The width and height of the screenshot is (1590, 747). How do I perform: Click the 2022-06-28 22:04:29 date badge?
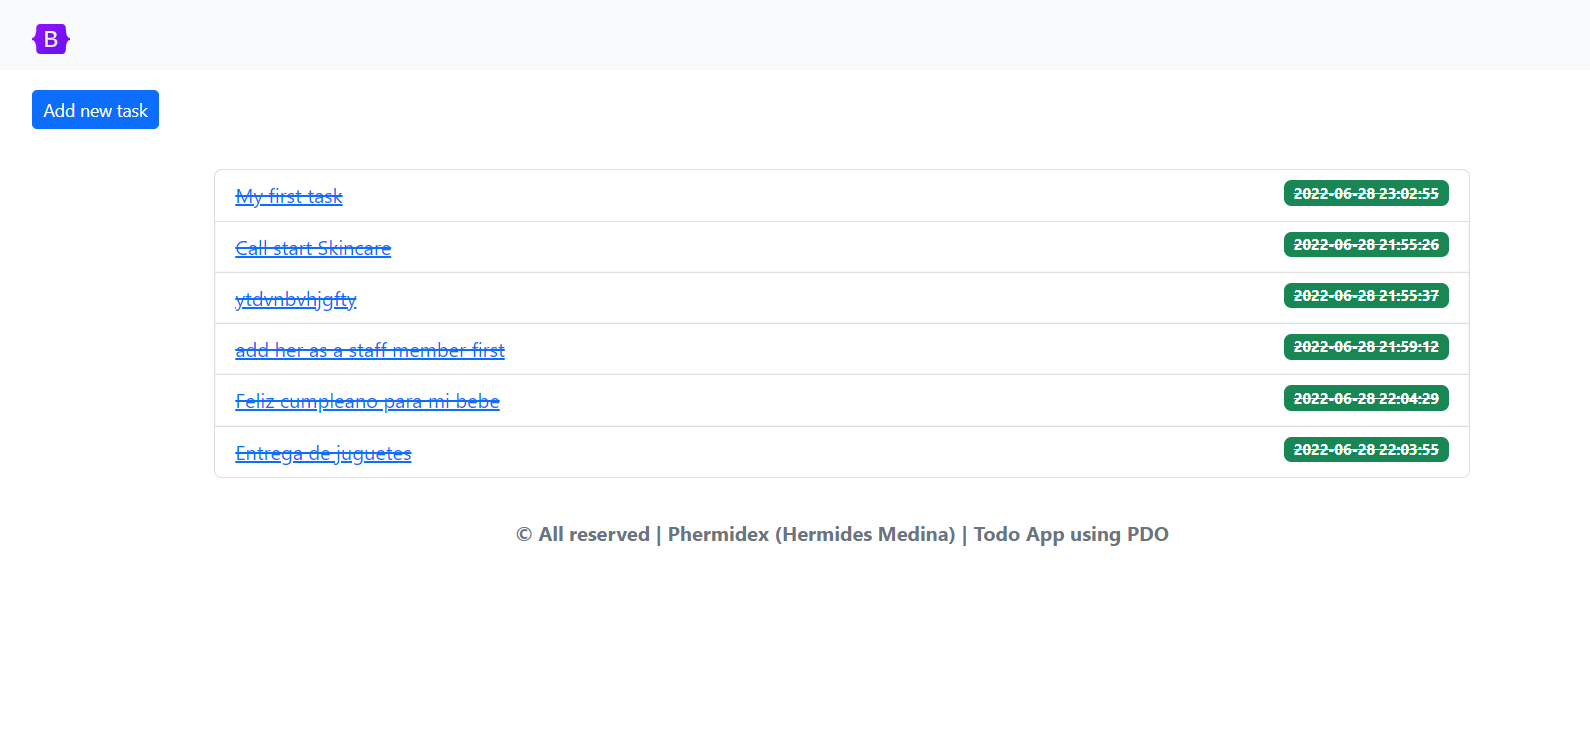1366,398
